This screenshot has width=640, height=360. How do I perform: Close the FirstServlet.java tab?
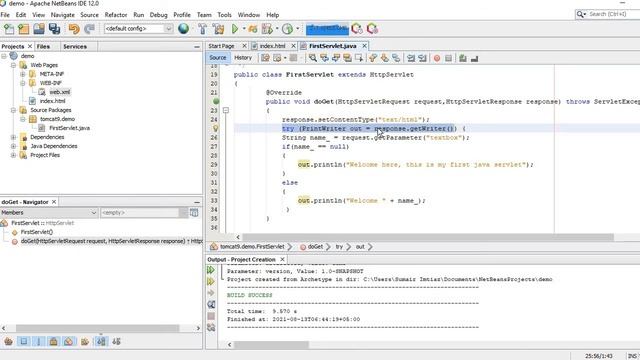(x=364, y=46)
